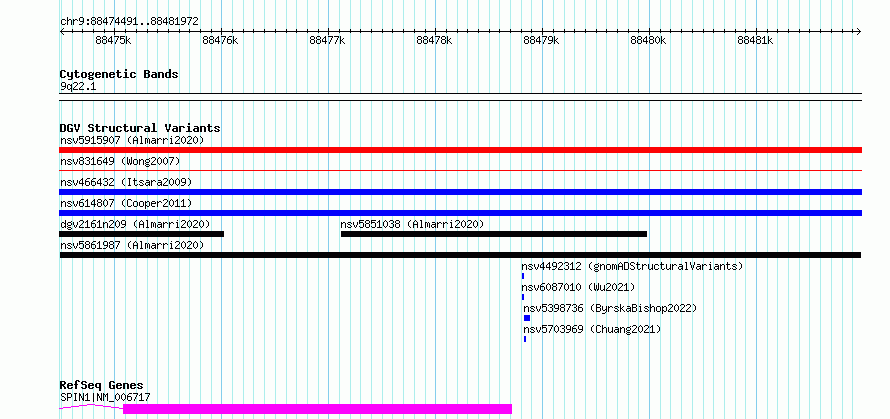The width and height of the screenshot is (890, 419).
Task: Open variant label nsv5851038 (Almarri2020)
Action: coord(412,224)
